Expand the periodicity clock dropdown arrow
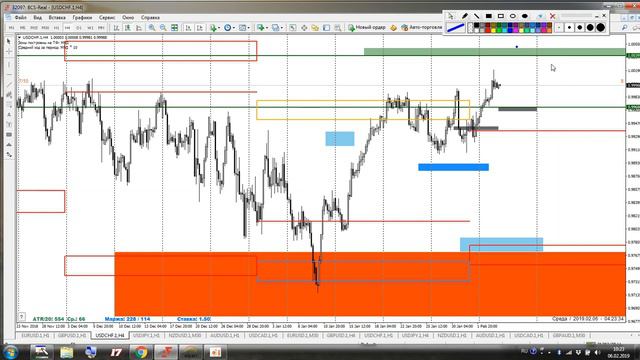Screen dimensions: 640x360 click(x=233, y=28)
